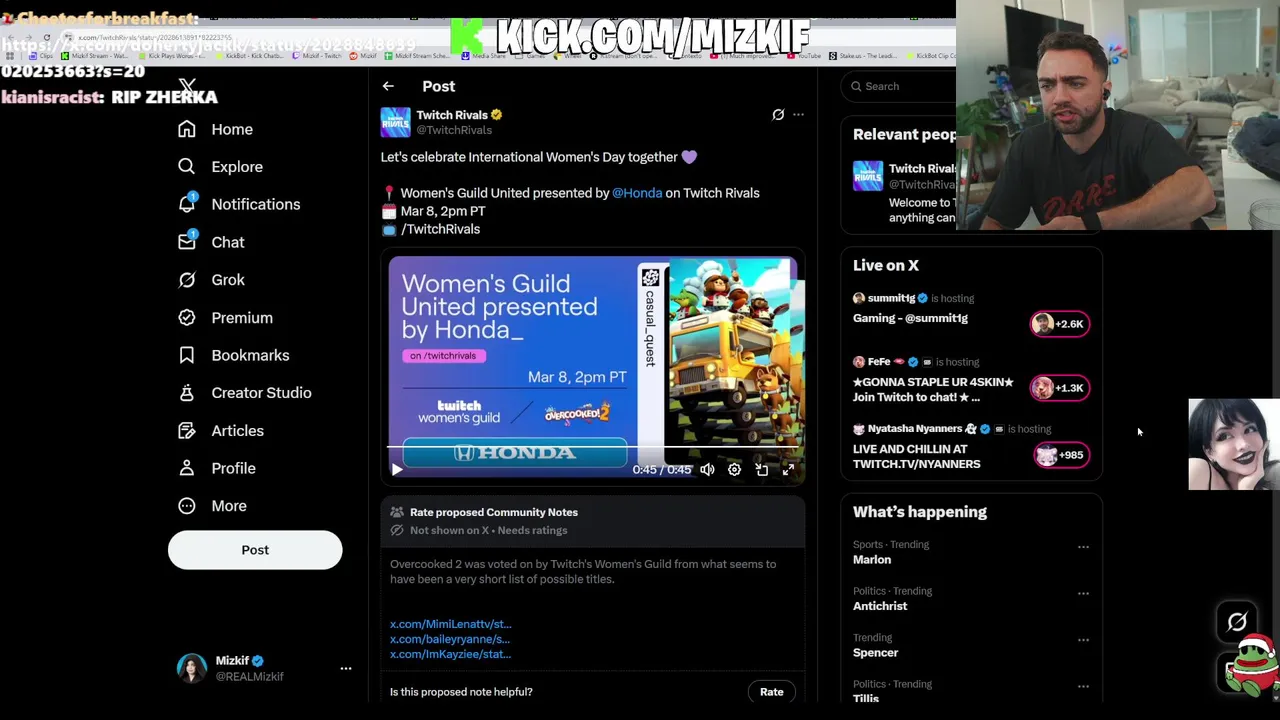Open options for the Marlon trend
This screenshot has height=720, width=1280.
1083,547
